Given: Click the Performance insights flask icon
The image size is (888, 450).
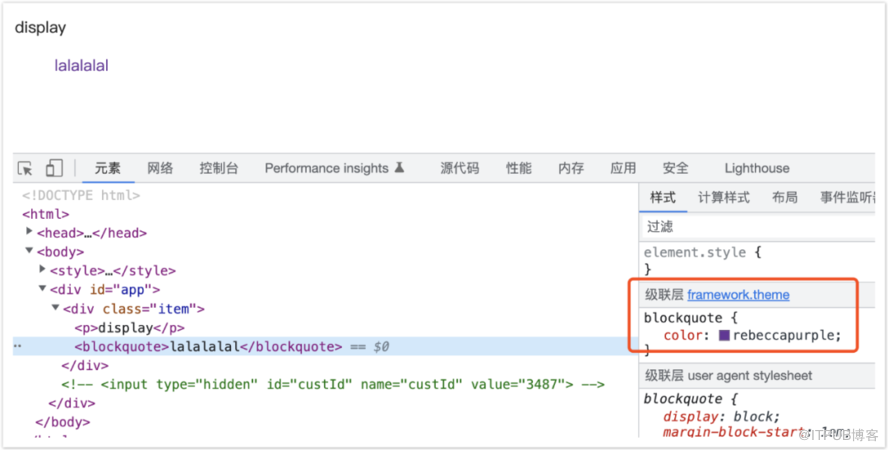Looking at the screenshot, I should (x=399, y=168).
